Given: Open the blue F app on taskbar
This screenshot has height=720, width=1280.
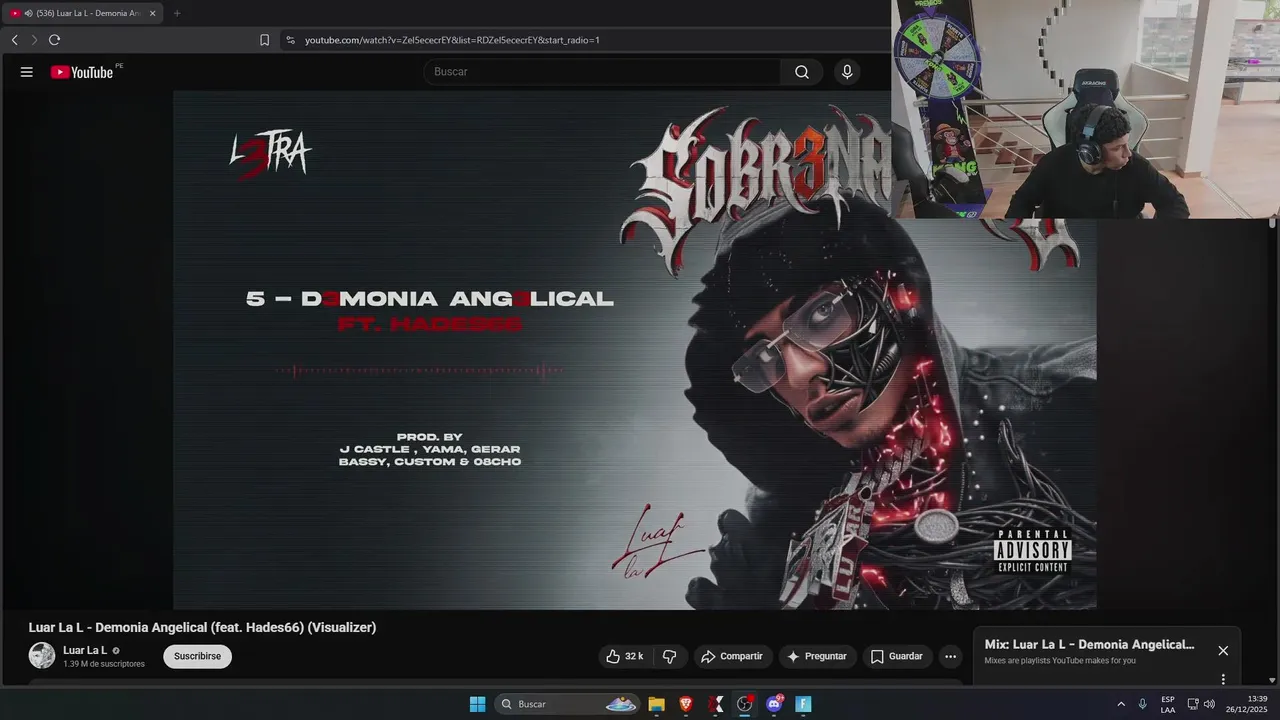Looking at the screenshot, I should pyautogui.click(x=803, y=704).
